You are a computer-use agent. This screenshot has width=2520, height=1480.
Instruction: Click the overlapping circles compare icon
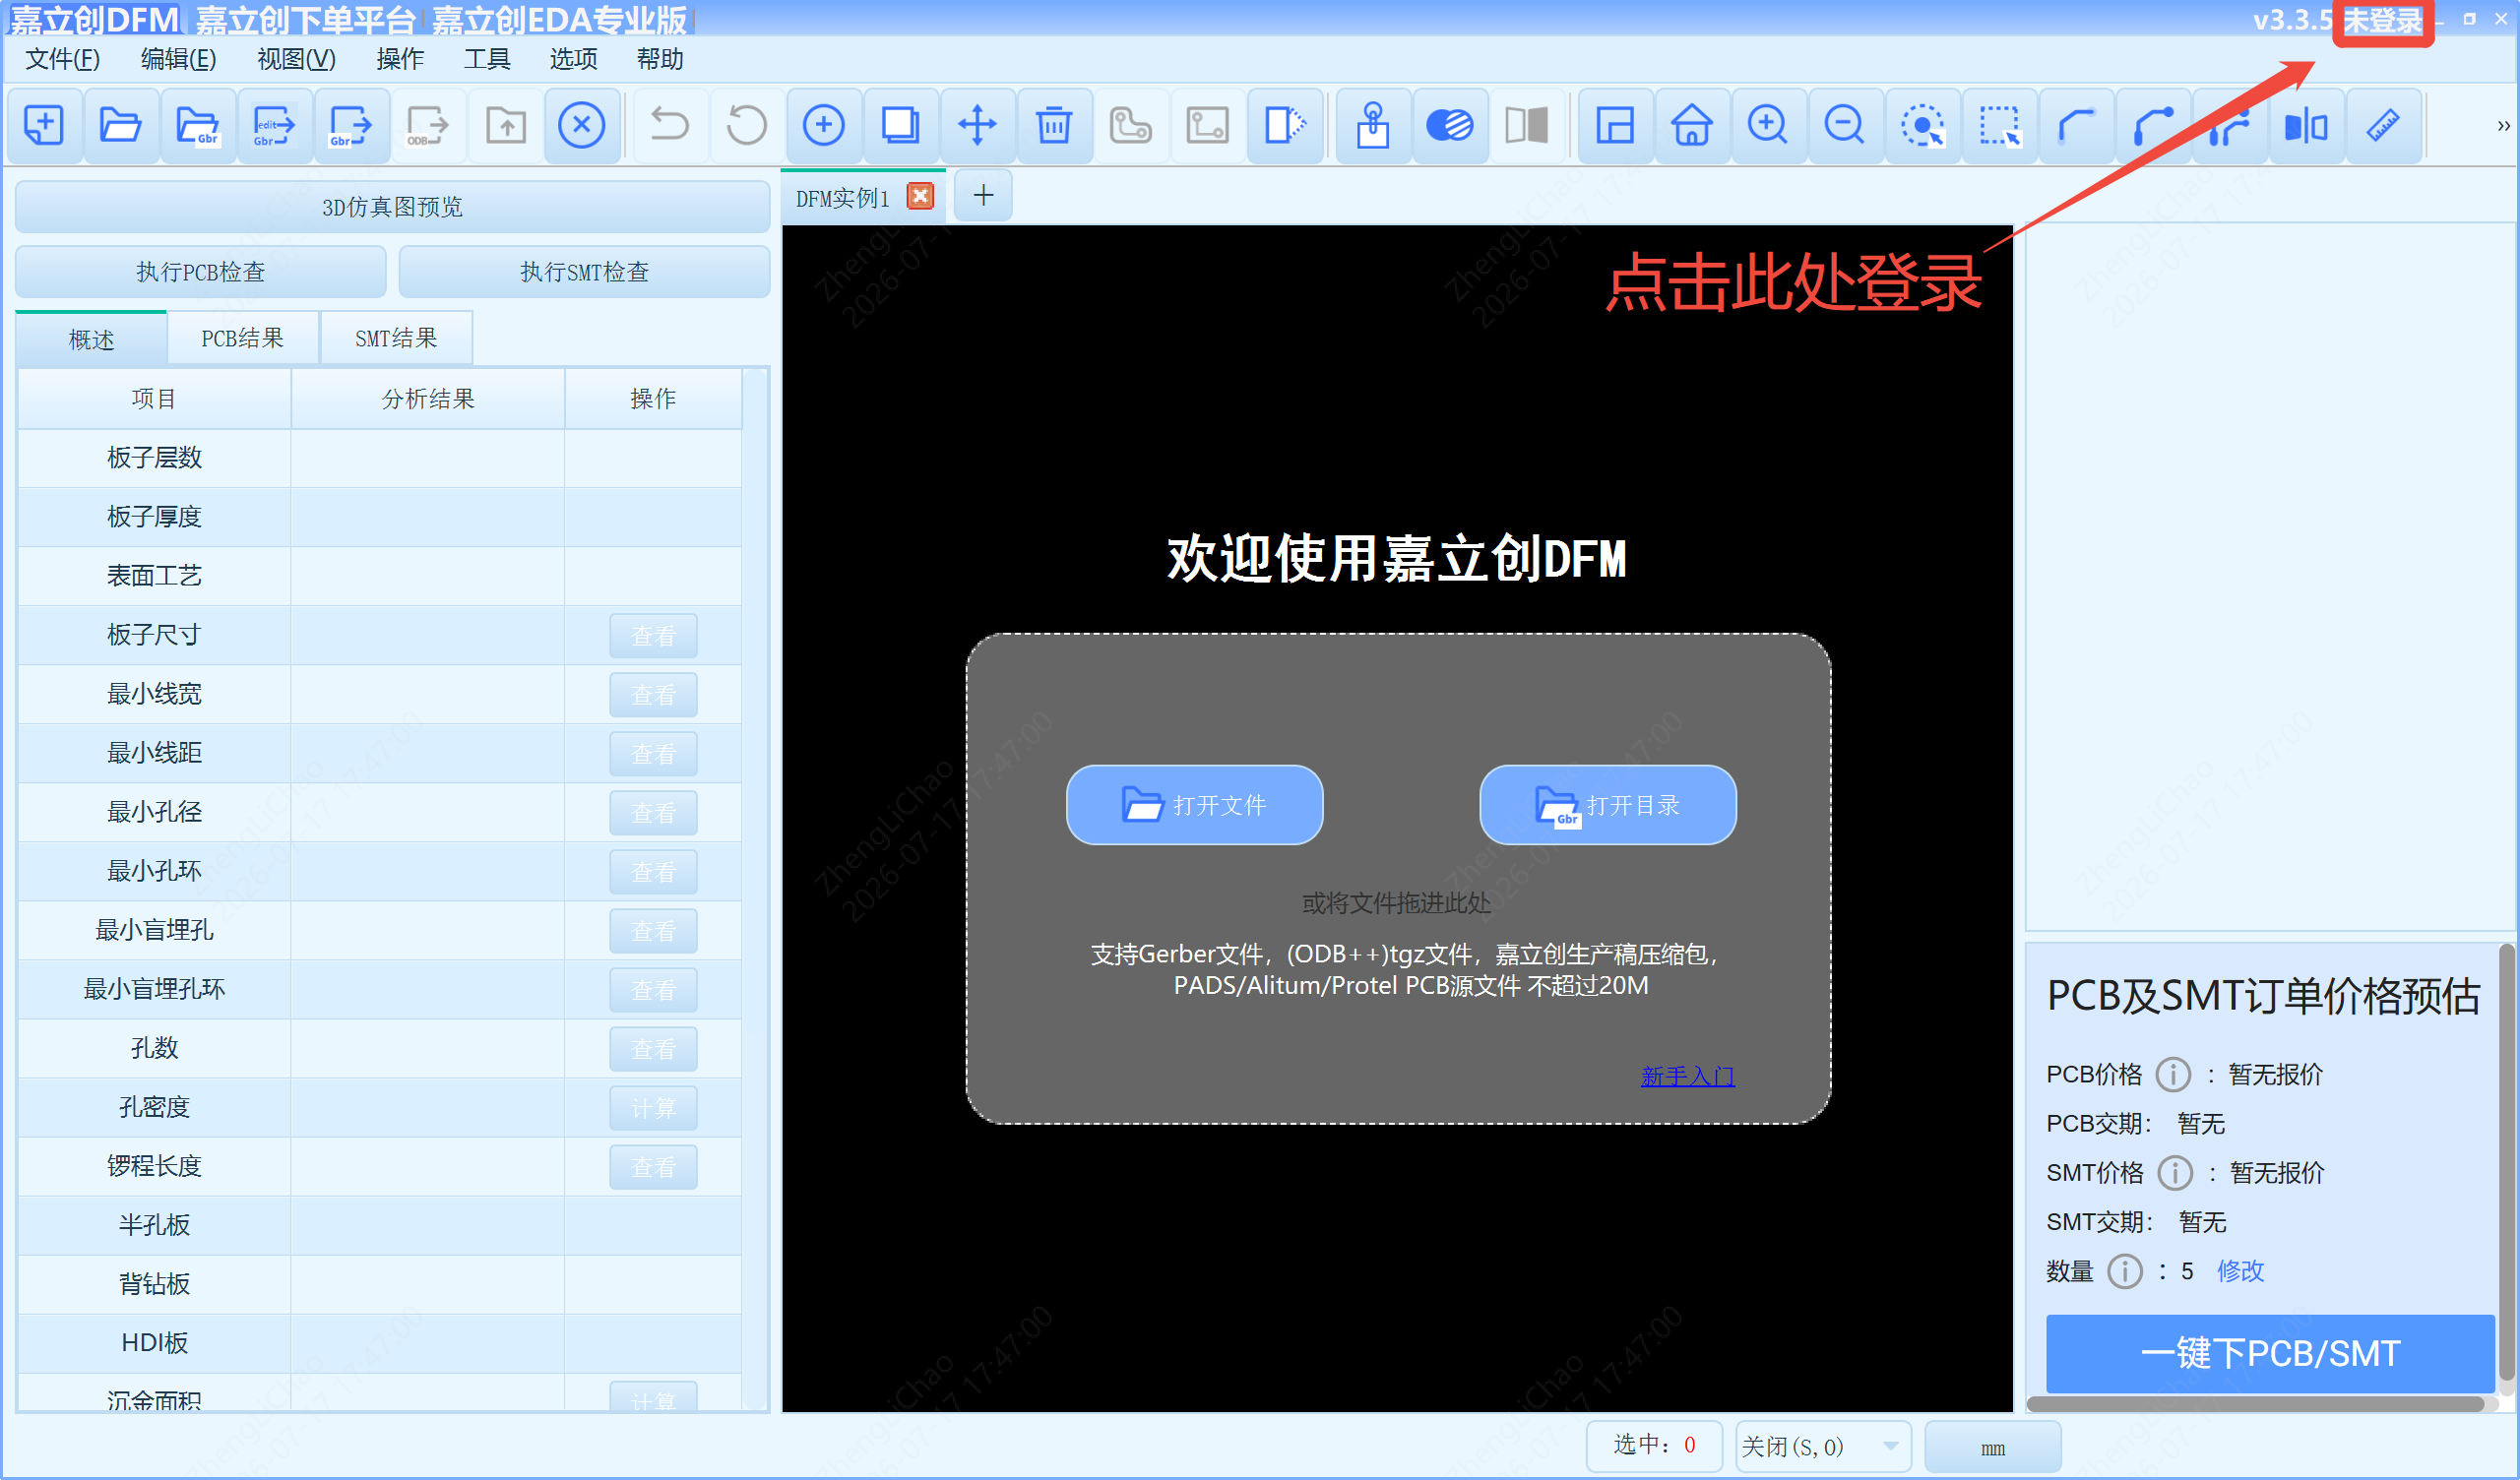click(1450, 126)
